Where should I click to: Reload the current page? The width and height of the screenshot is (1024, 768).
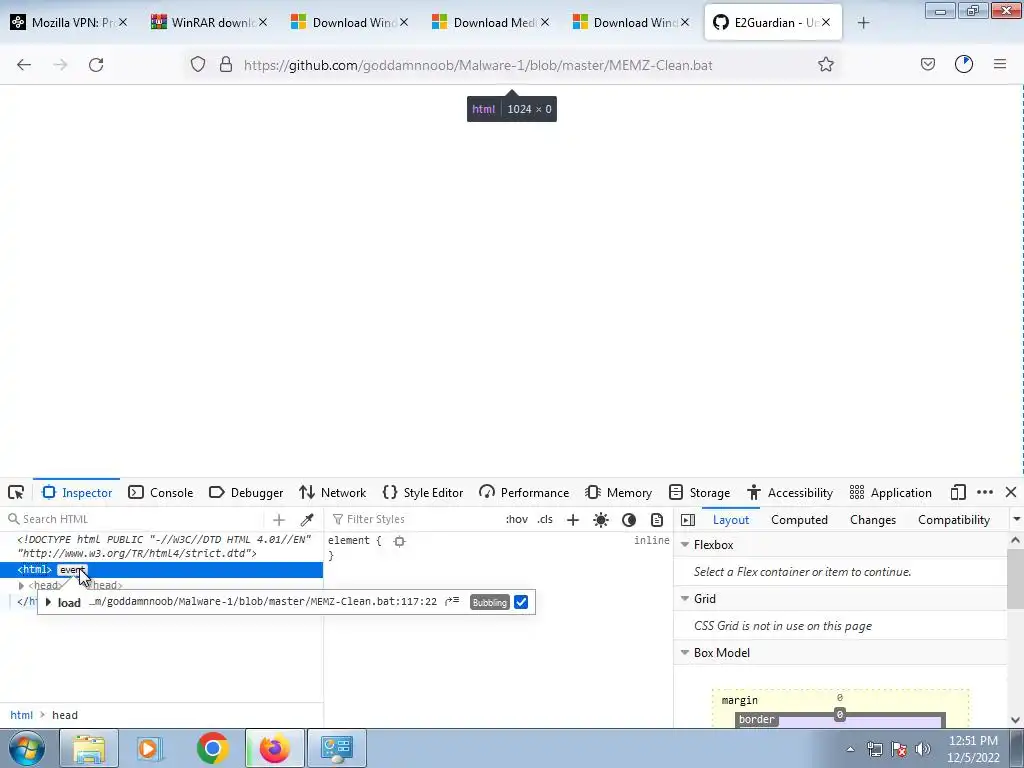coord(96,65)
